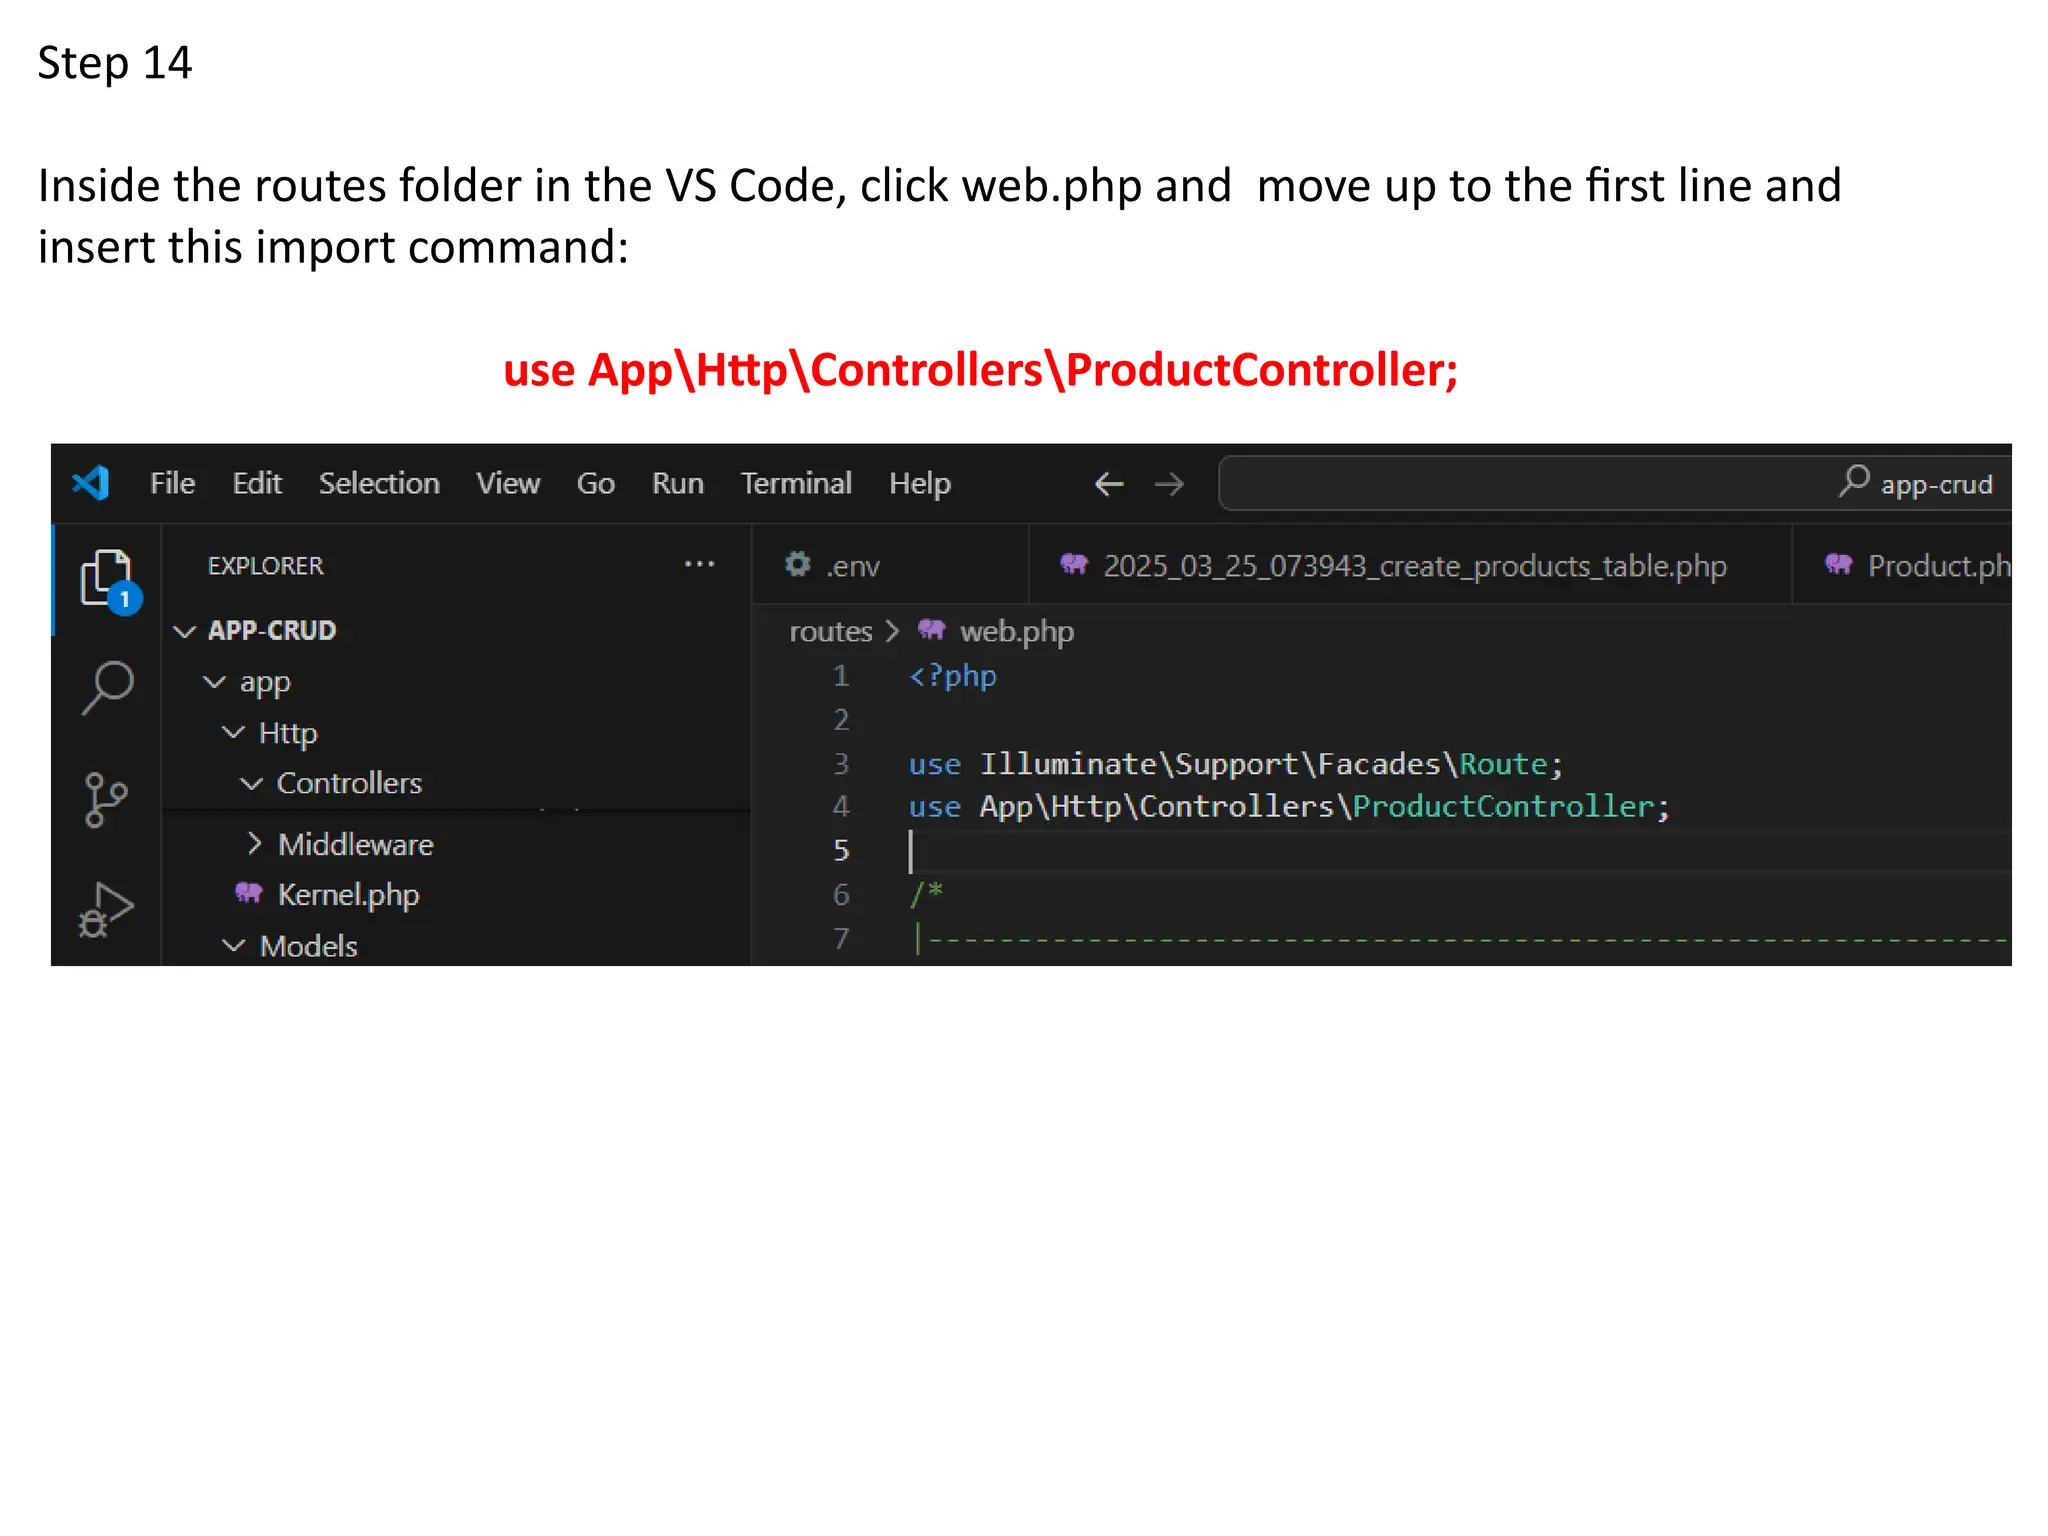Click the ProductController use statement on line 4

(x=1289, y=806)
